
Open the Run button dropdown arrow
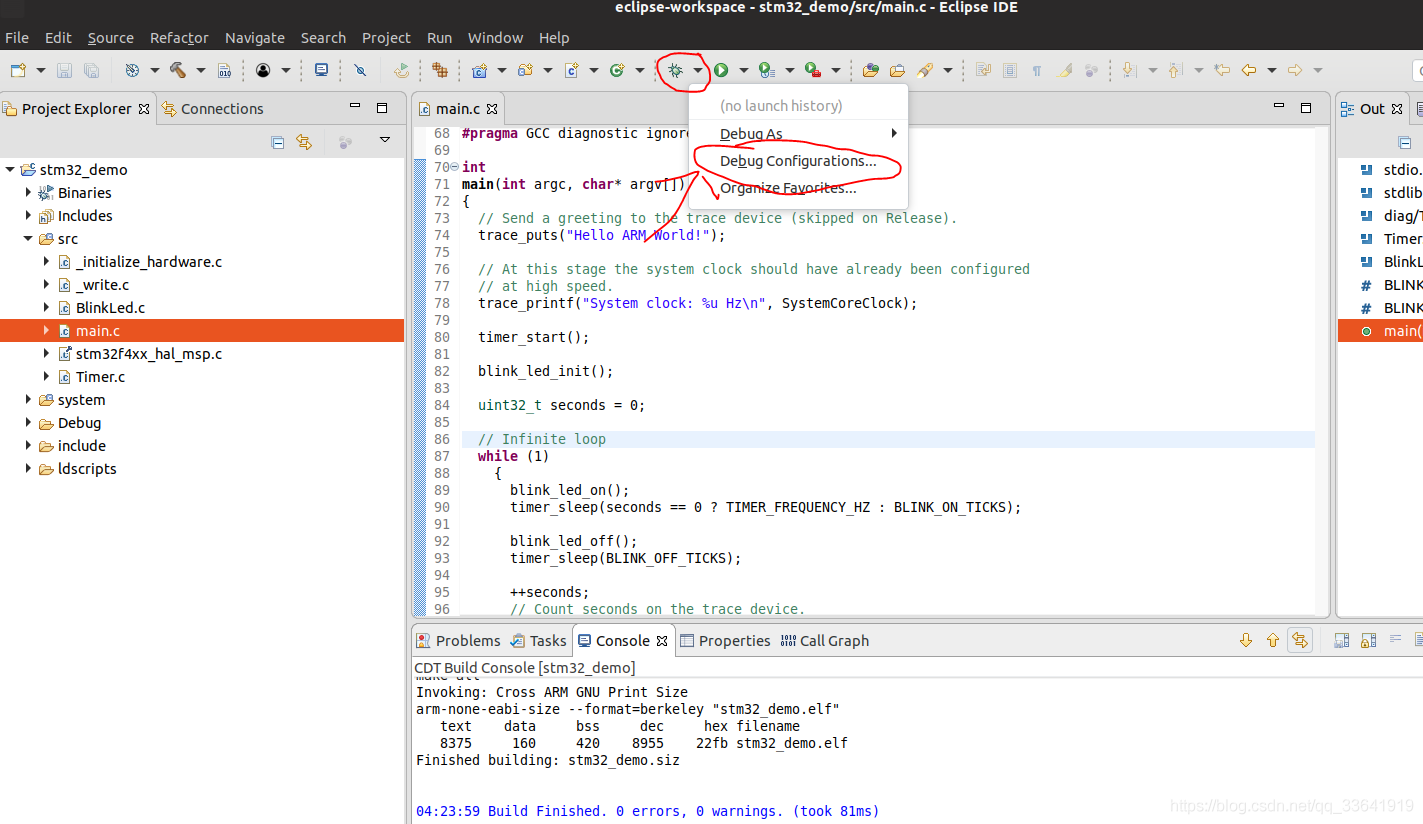point(743,70)
